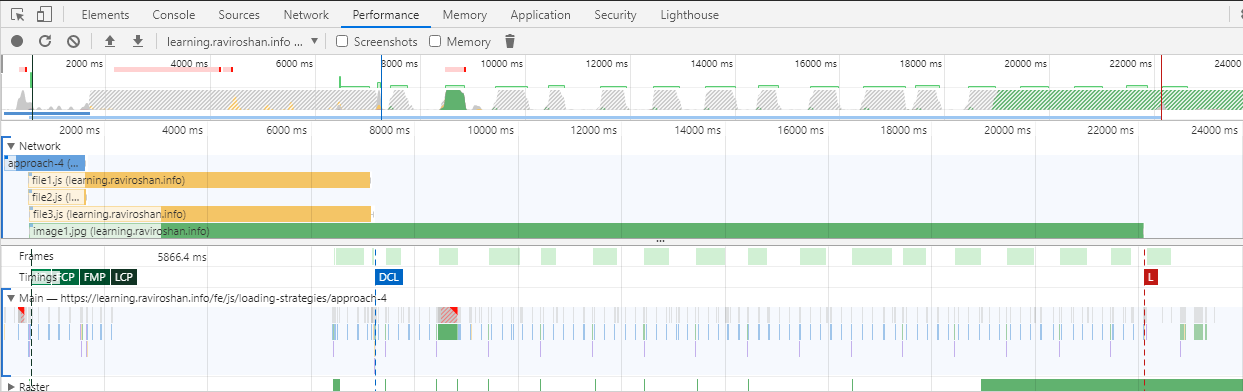
Task: Switch to the Elements tab
Action: [105, 15]
